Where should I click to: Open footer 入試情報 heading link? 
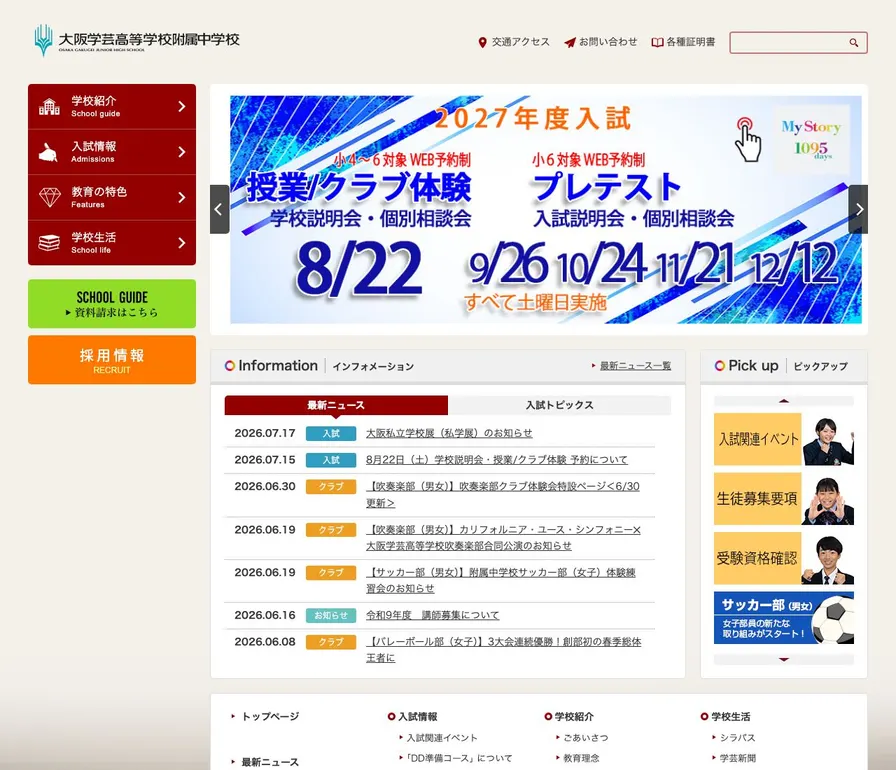[418, 716]
